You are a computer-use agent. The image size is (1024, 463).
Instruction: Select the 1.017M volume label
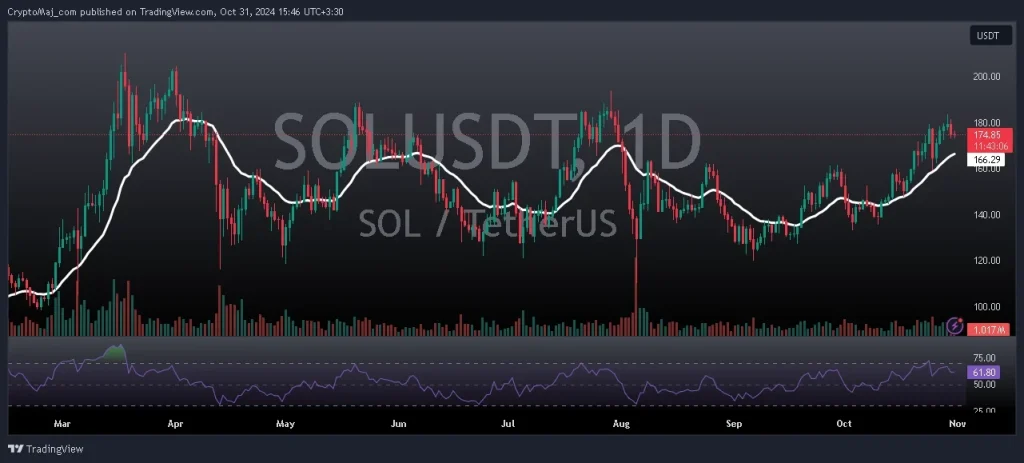coord(986,329)
